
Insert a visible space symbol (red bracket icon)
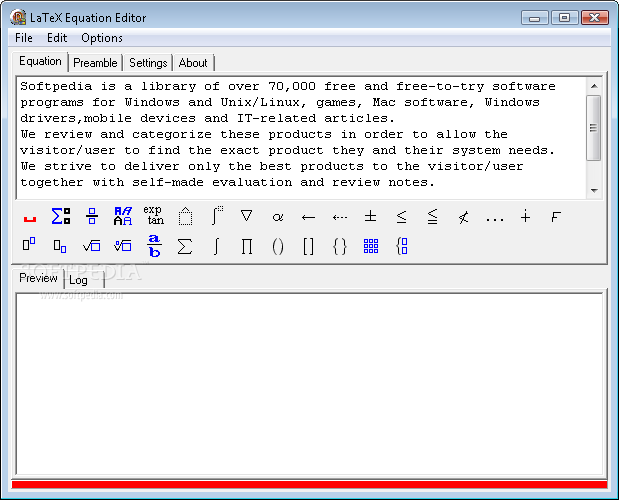pyautogui.click(x=30, y=217)
